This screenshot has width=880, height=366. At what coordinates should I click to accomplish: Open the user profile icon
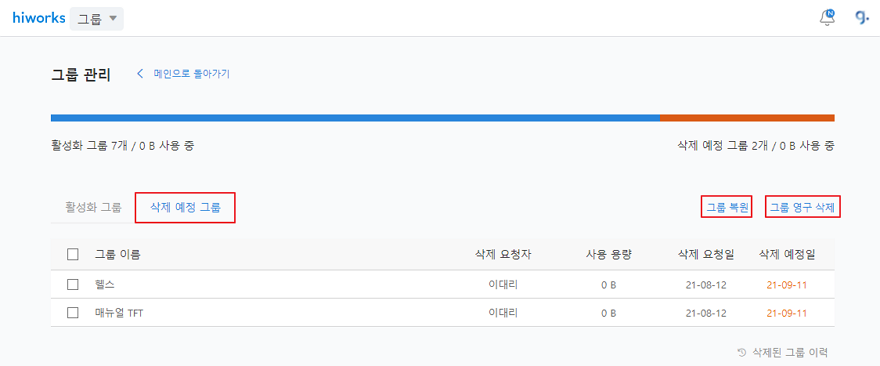pos(862,18)
